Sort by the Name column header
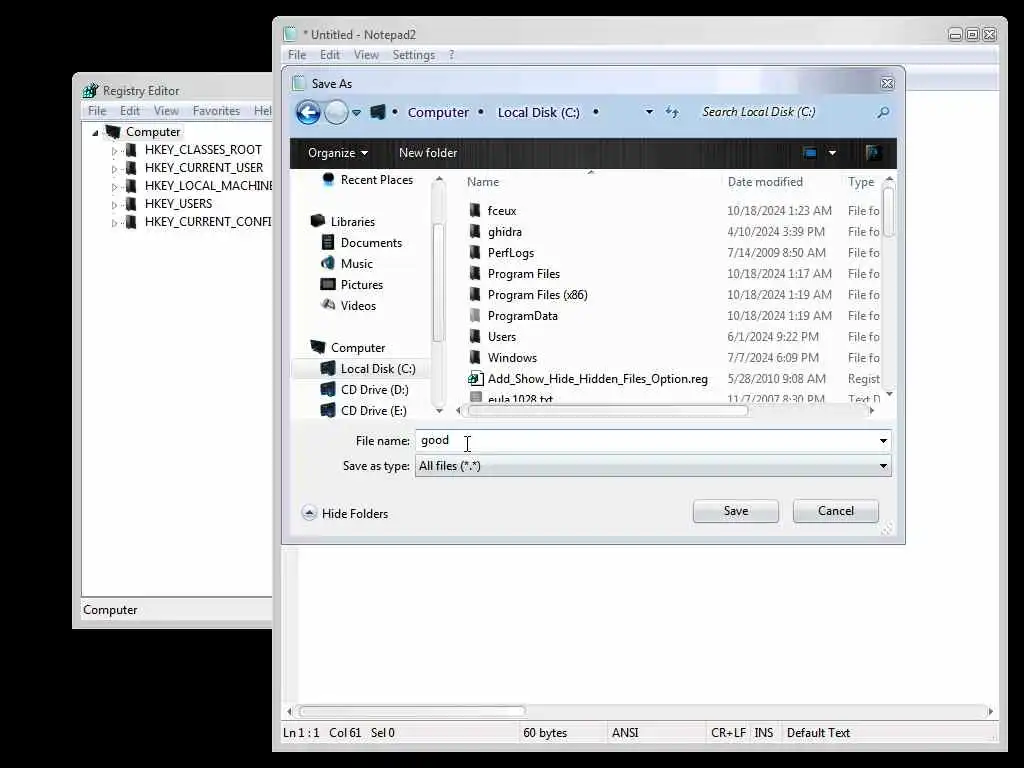Screen dimensions: 1024x768 point(483,182)
